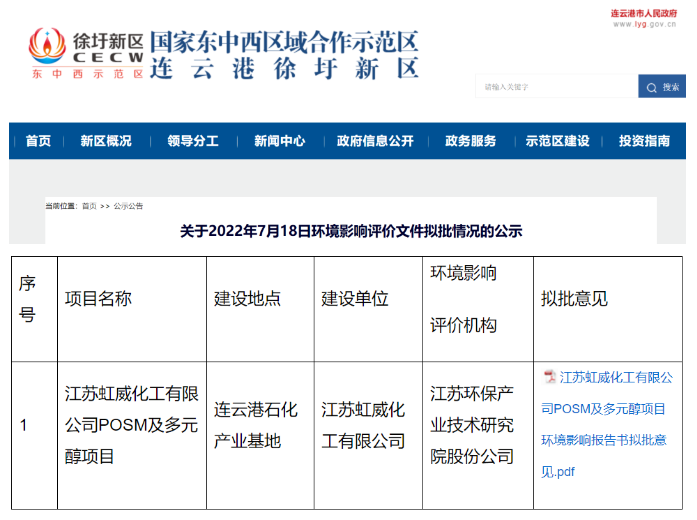Go to 领导分工 in the navigation bar
This screenshot has width=697, height=520.
pyautogui.click(x=193, y=141)
